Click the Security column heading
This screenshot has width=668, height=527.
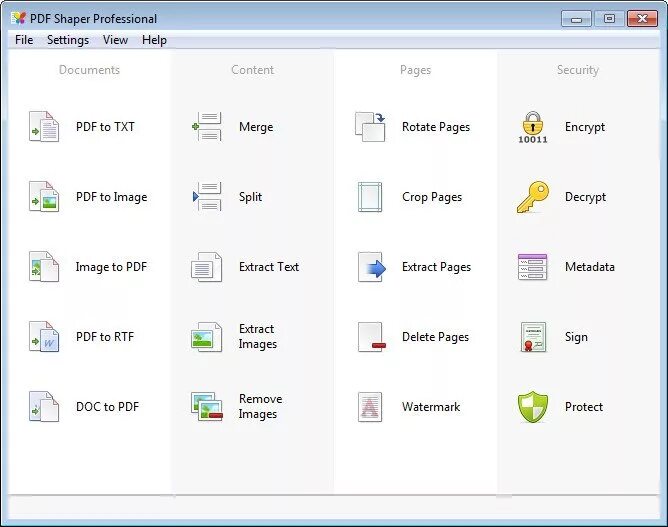click(578, 70)
